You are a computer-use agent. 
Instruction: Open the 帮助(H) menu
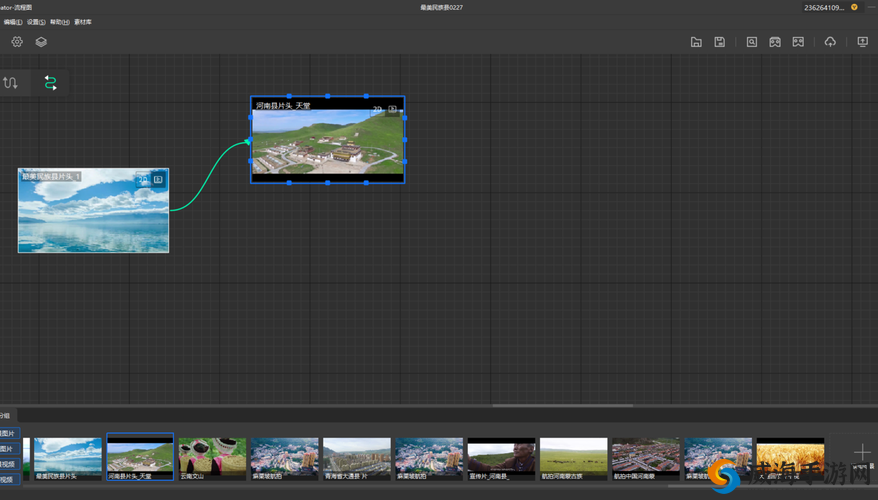point(59,22)
